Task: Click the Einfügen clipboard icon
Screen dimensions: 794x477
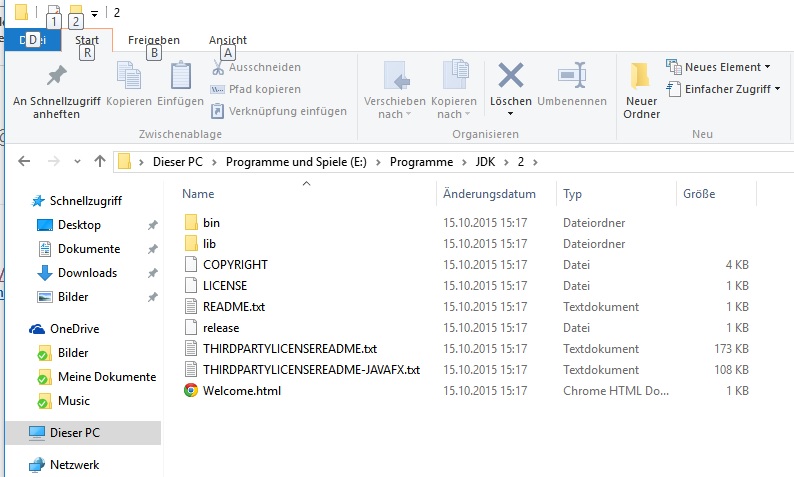Action: (180, 75)
